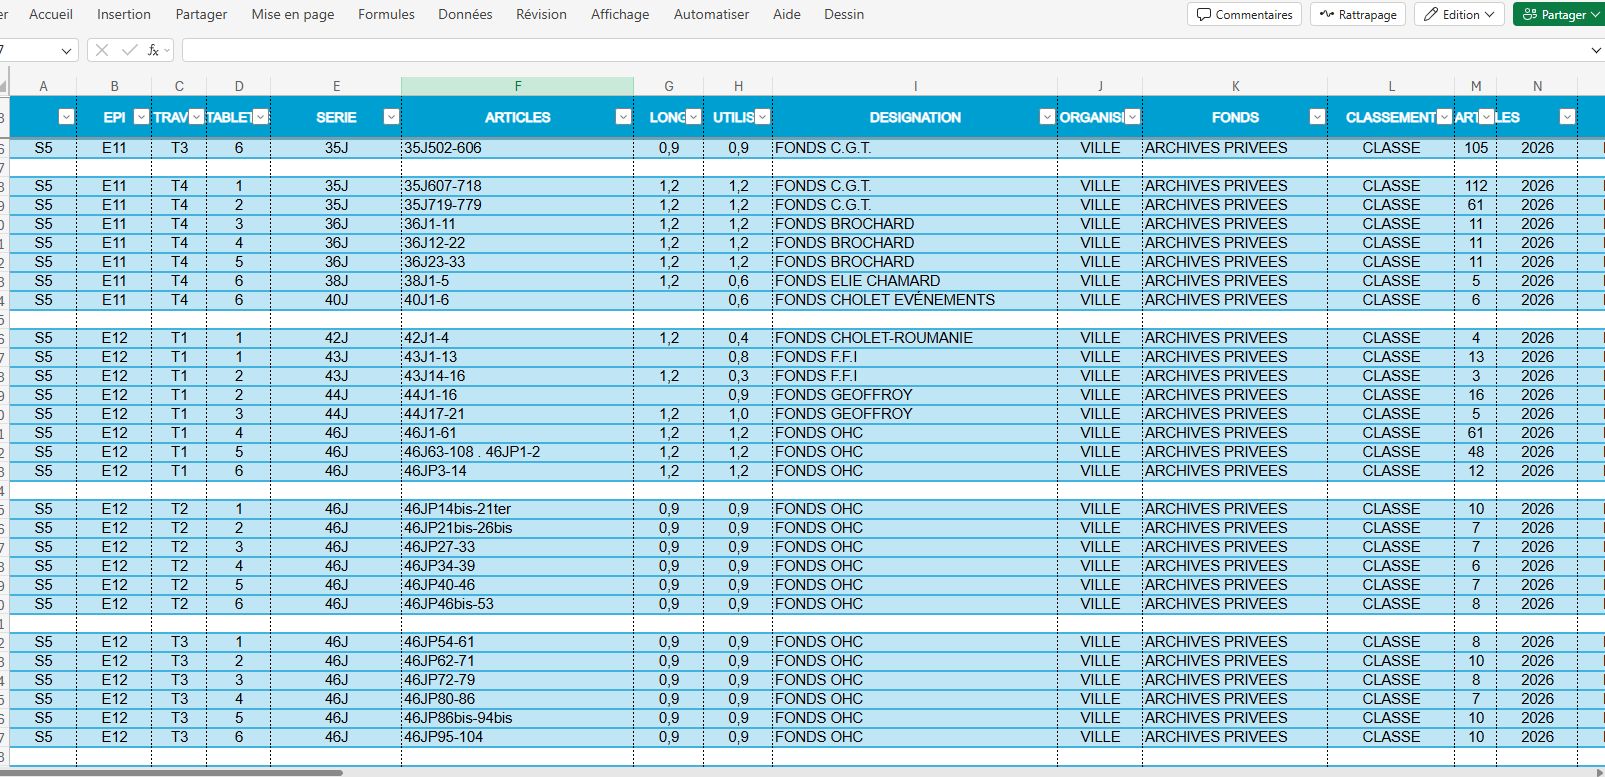Image resolution: width=1605 pixels, height=777 pixels.
Task: Open the Name Box dropdown arrow
Action: click(67, 51)
